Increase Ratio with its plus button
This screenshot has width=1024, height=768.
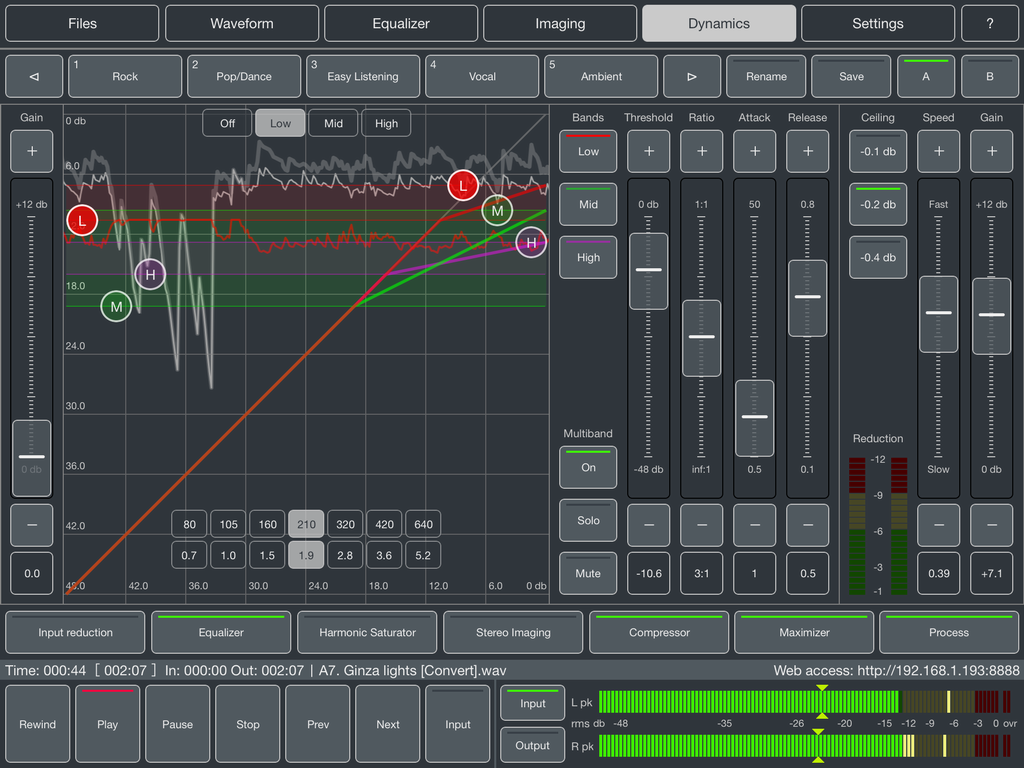(701, 151)
